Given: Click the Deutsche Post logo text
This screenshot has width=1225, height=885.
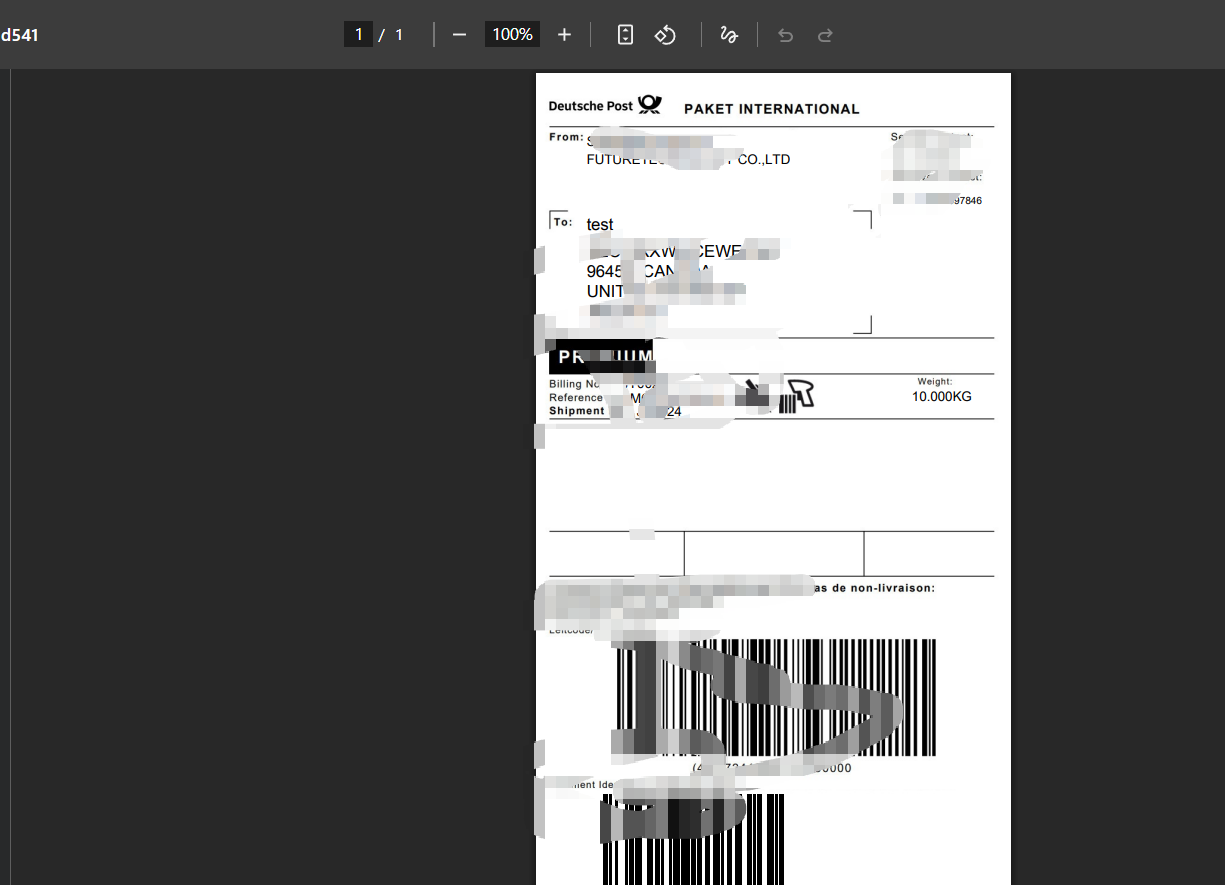Looking at the screenshot, I should pos(591,106).
